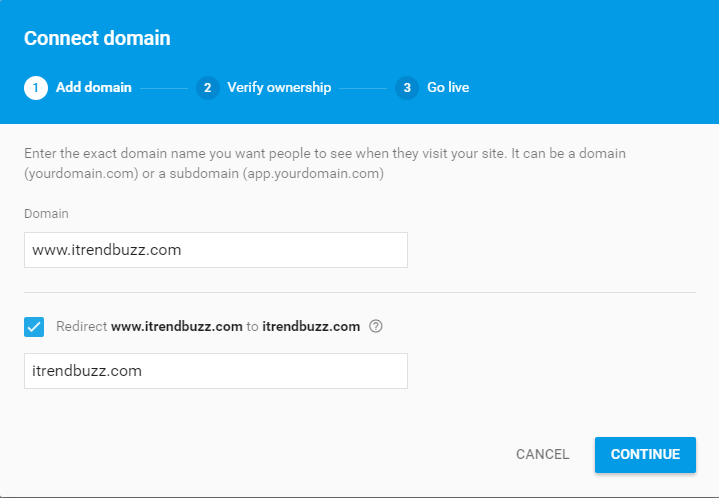Click the connector line between Add domain and step 2
This screenshot has height=498, width=719.
164,88
